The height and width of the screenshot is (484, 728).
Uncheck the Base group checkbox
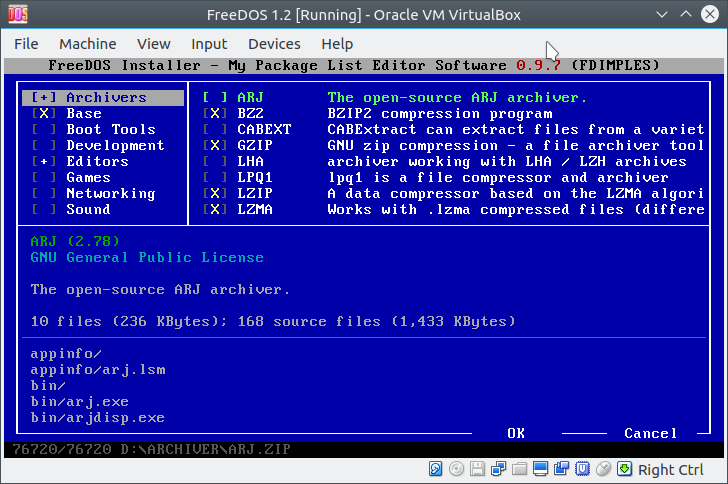click(x=44, y=113)
